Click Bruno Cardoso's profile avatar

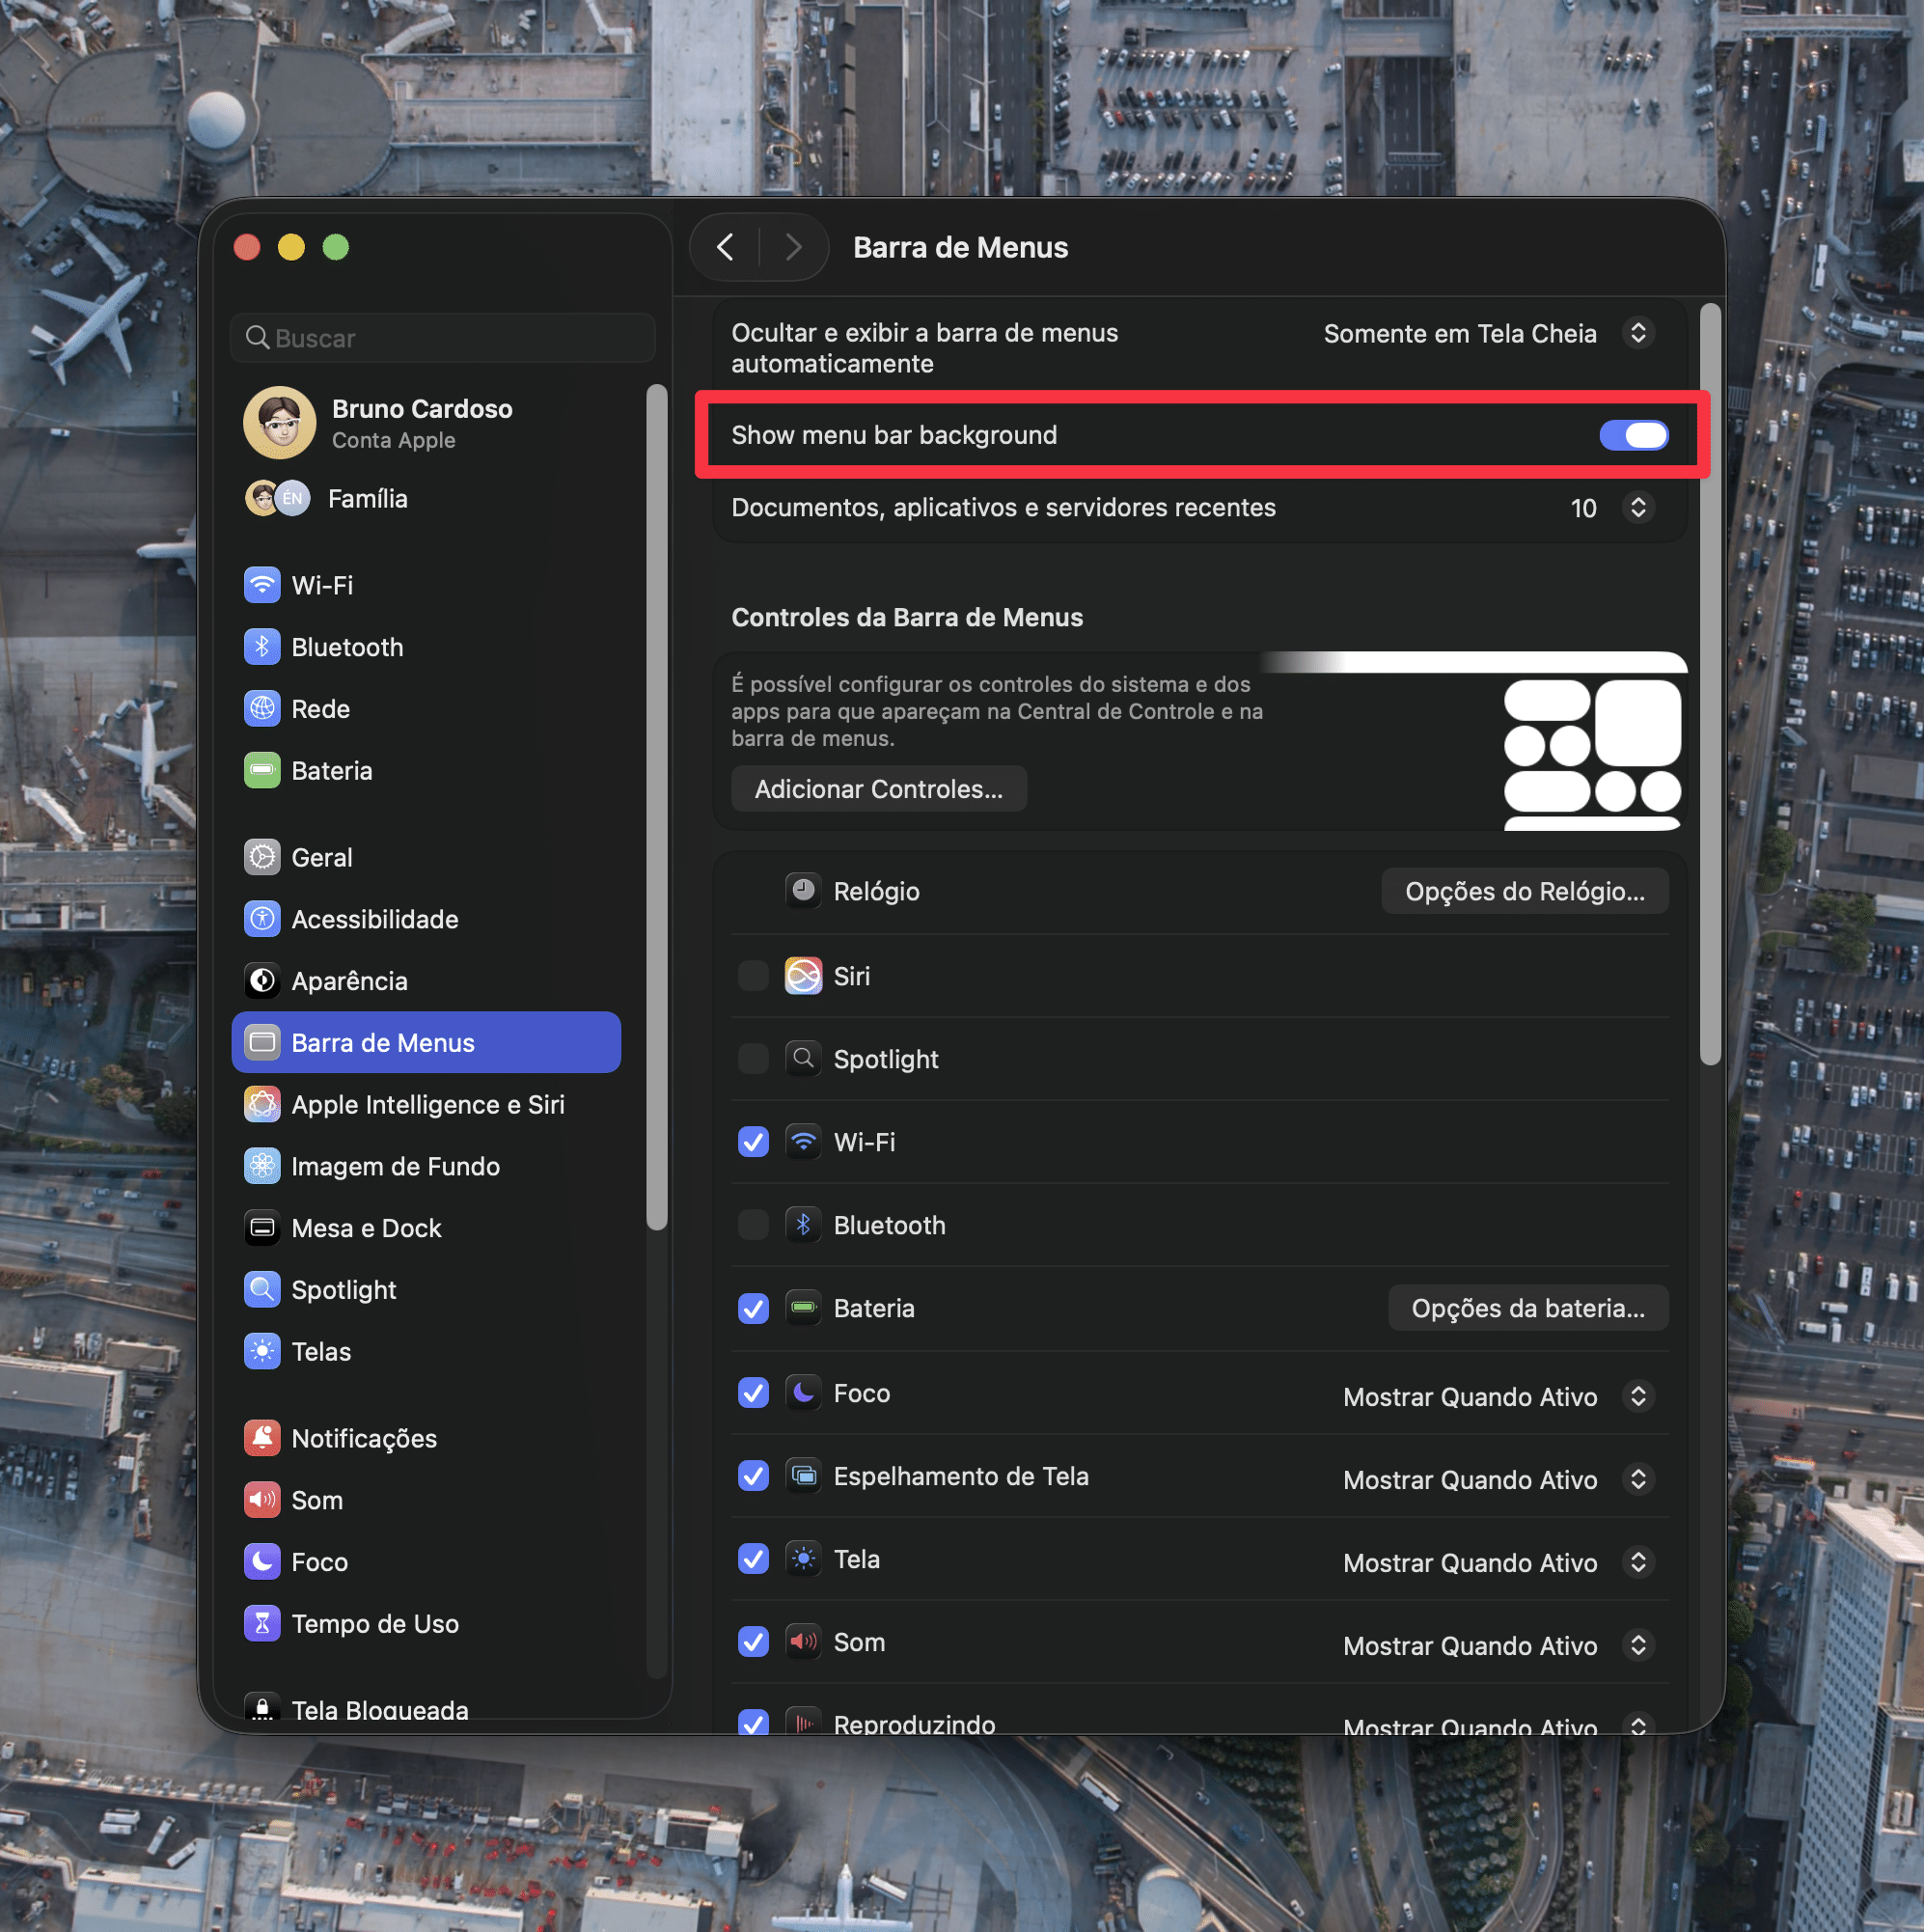pyautogui.click(x=280, y=423)
